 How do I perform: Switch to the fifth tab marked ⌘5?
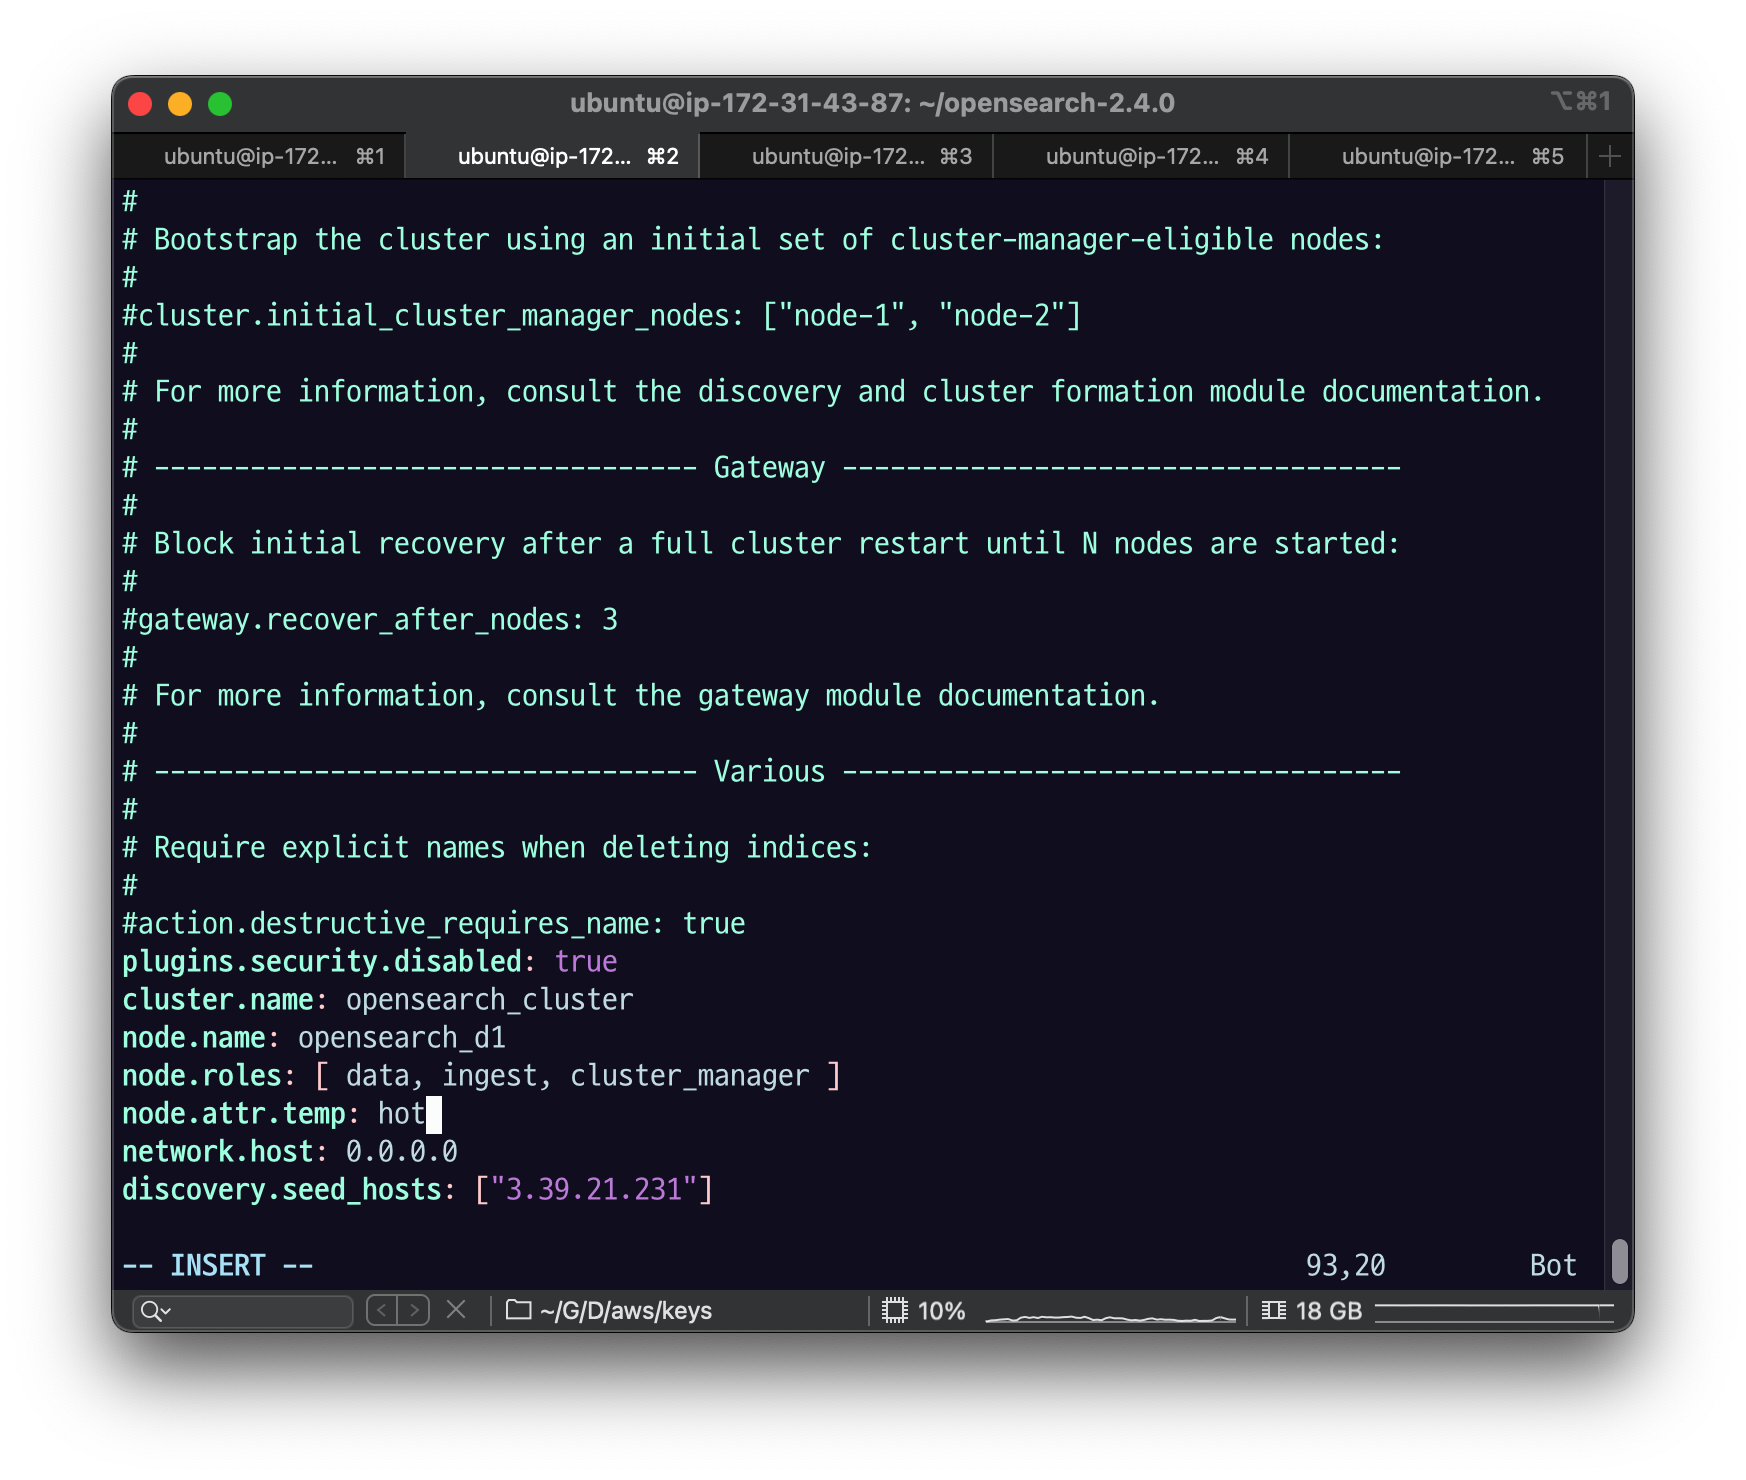[1438, 156]
